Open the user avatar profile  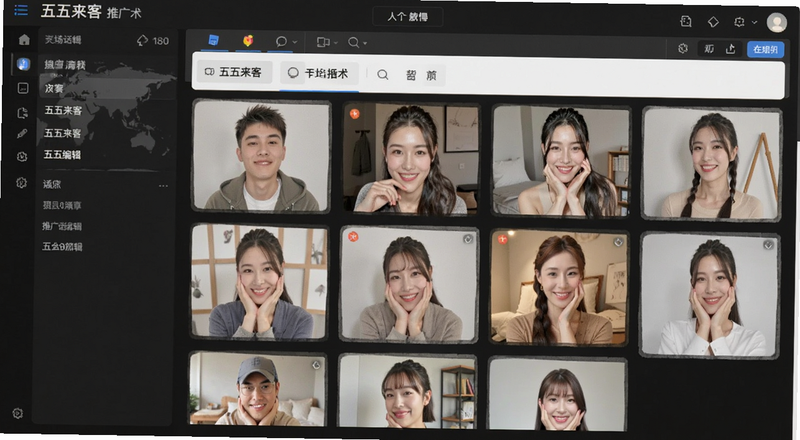pyautogui.click(x=777, y=22)
